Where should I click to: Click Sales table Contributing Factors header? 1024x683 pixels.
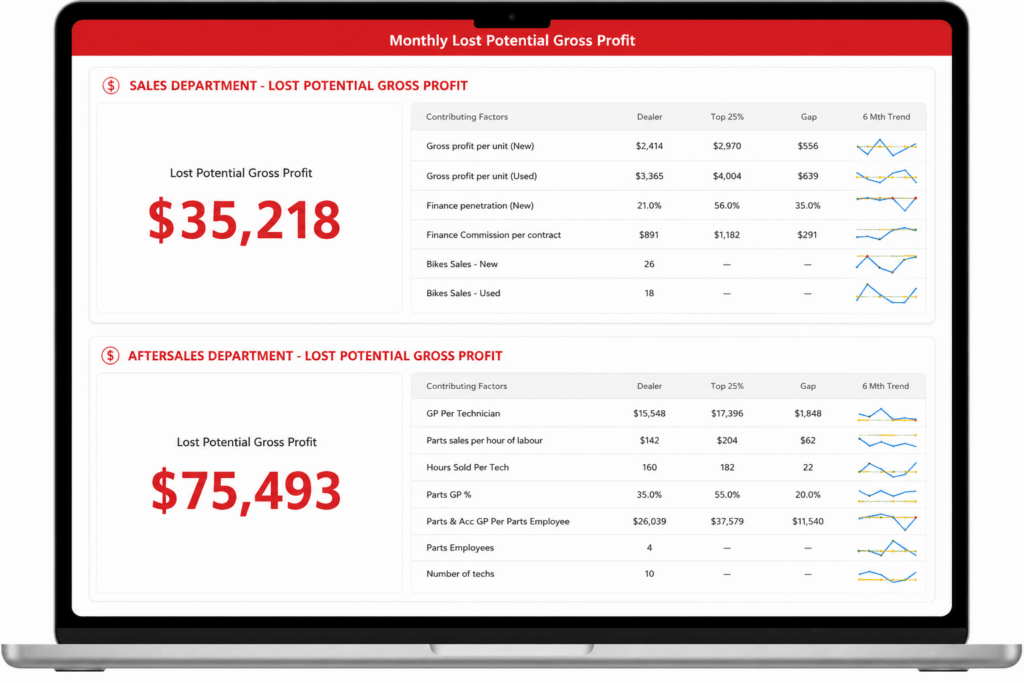point(467,117)
